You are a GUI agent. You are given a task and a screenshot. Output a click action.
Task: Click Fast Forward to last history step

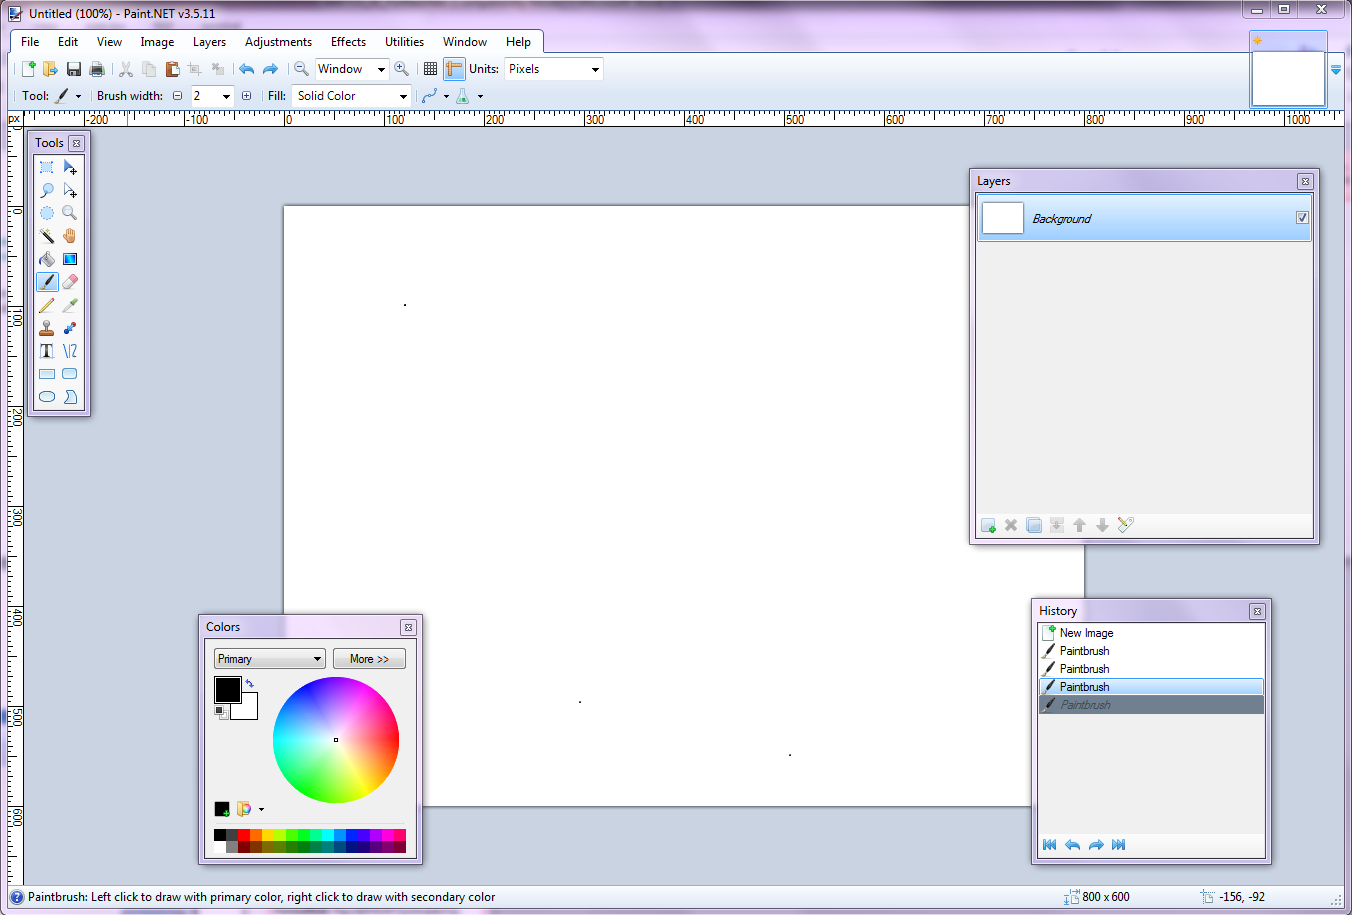tap(1119, 845)
